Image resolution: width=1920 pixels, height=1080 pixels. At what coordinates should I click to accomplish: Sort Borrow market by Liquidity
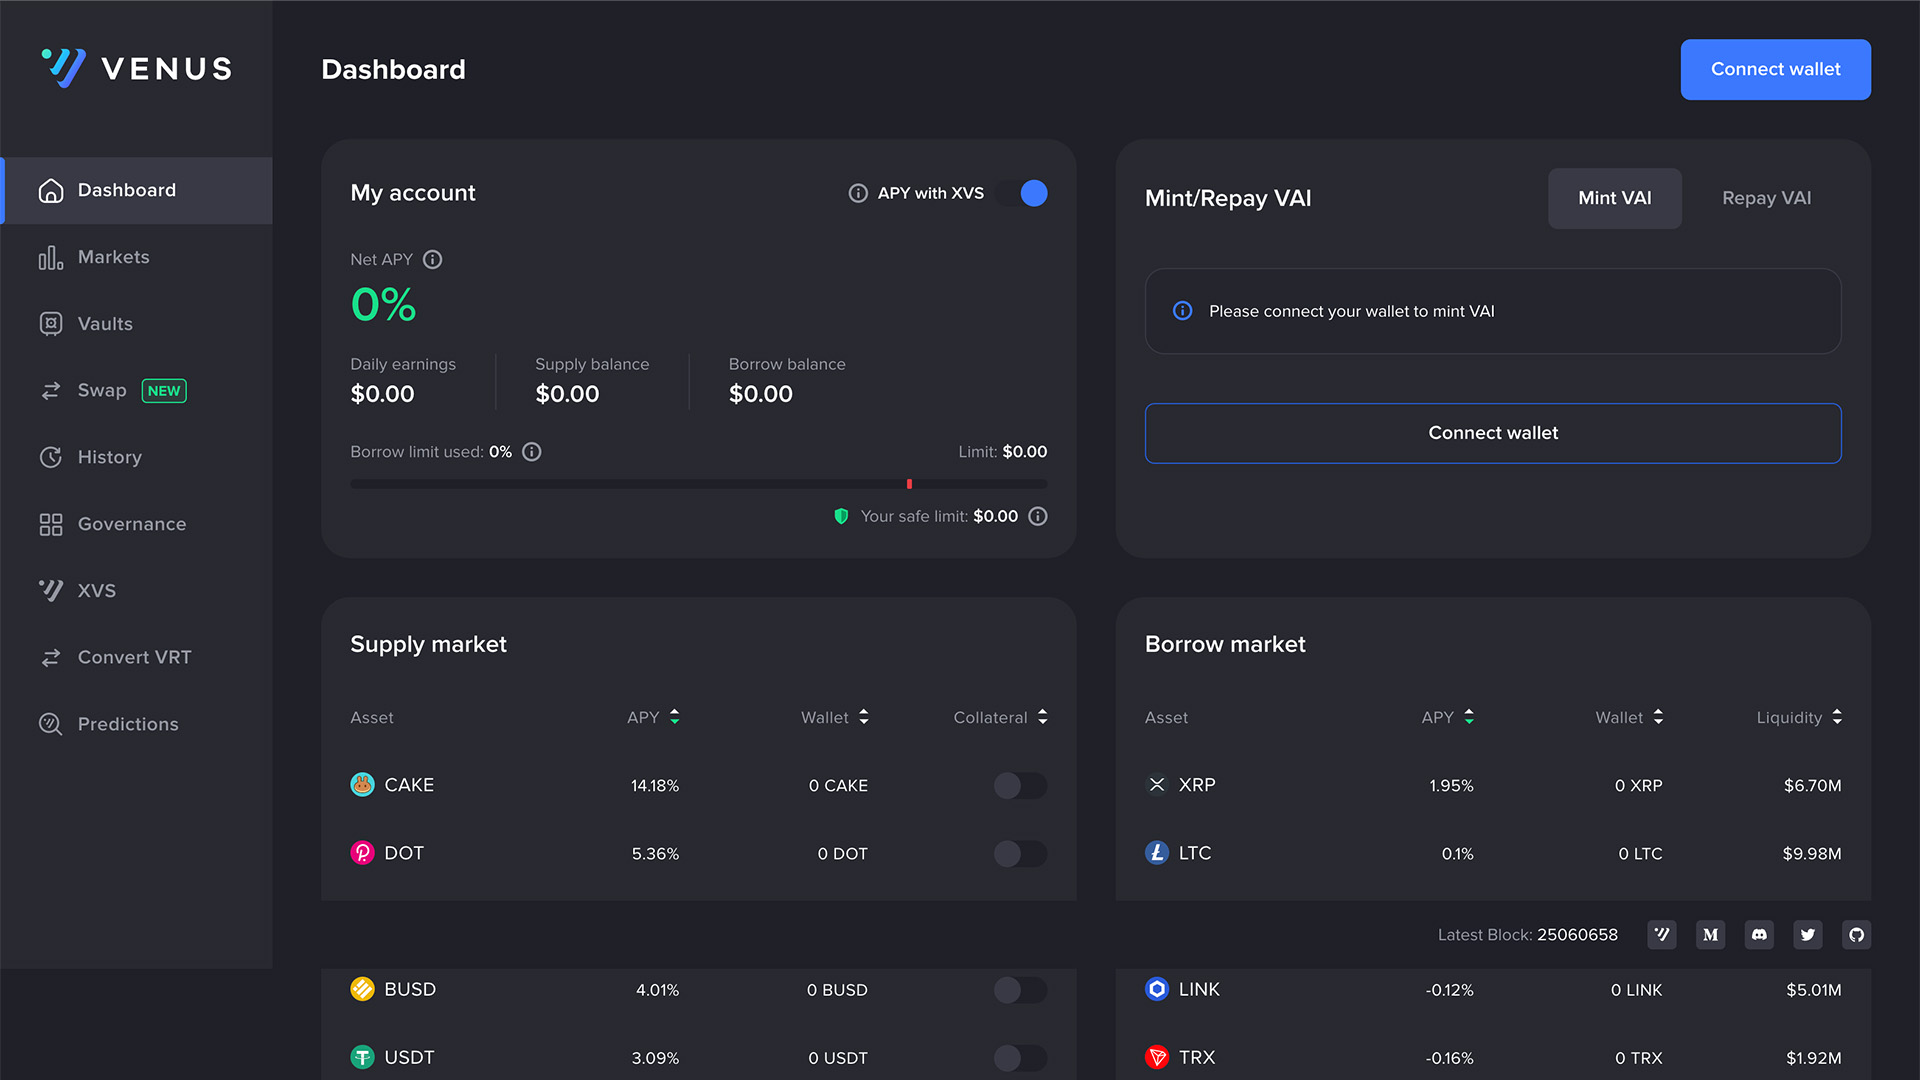tap(1837, 717)
